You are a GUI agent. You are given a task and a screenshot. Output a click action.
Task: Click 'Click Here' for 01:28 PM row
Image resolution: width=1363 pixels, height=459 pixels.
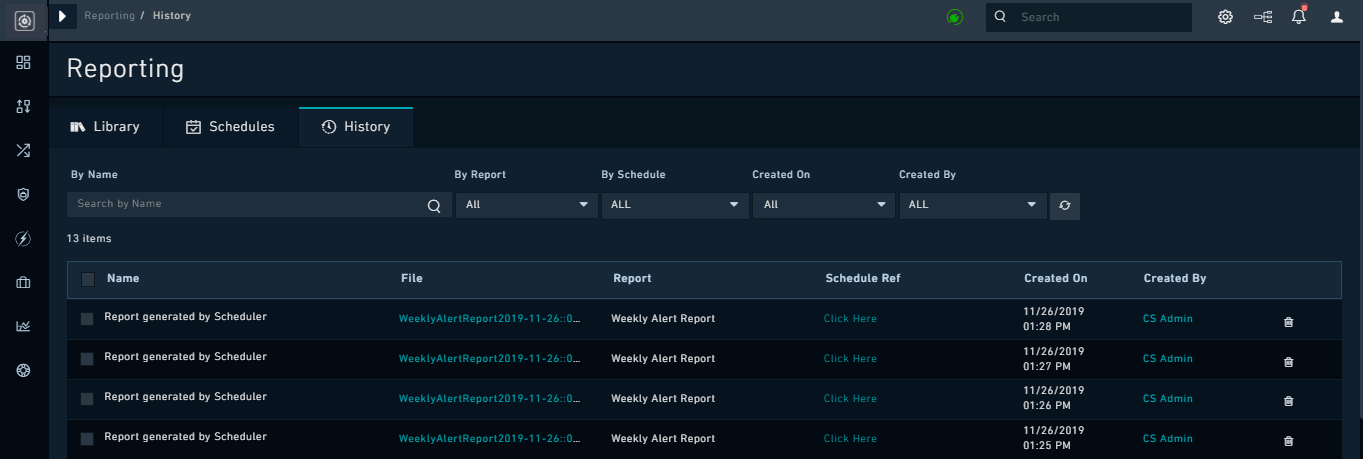click(850, 319)
